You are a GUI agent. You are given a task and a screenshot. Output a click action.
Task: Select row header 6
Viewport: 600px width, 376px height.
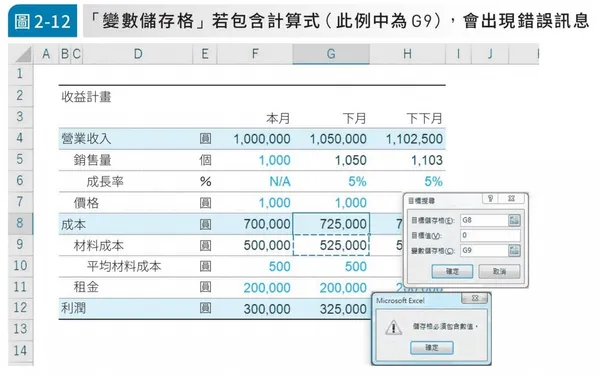pyautogui.click(x=20, y=180)
